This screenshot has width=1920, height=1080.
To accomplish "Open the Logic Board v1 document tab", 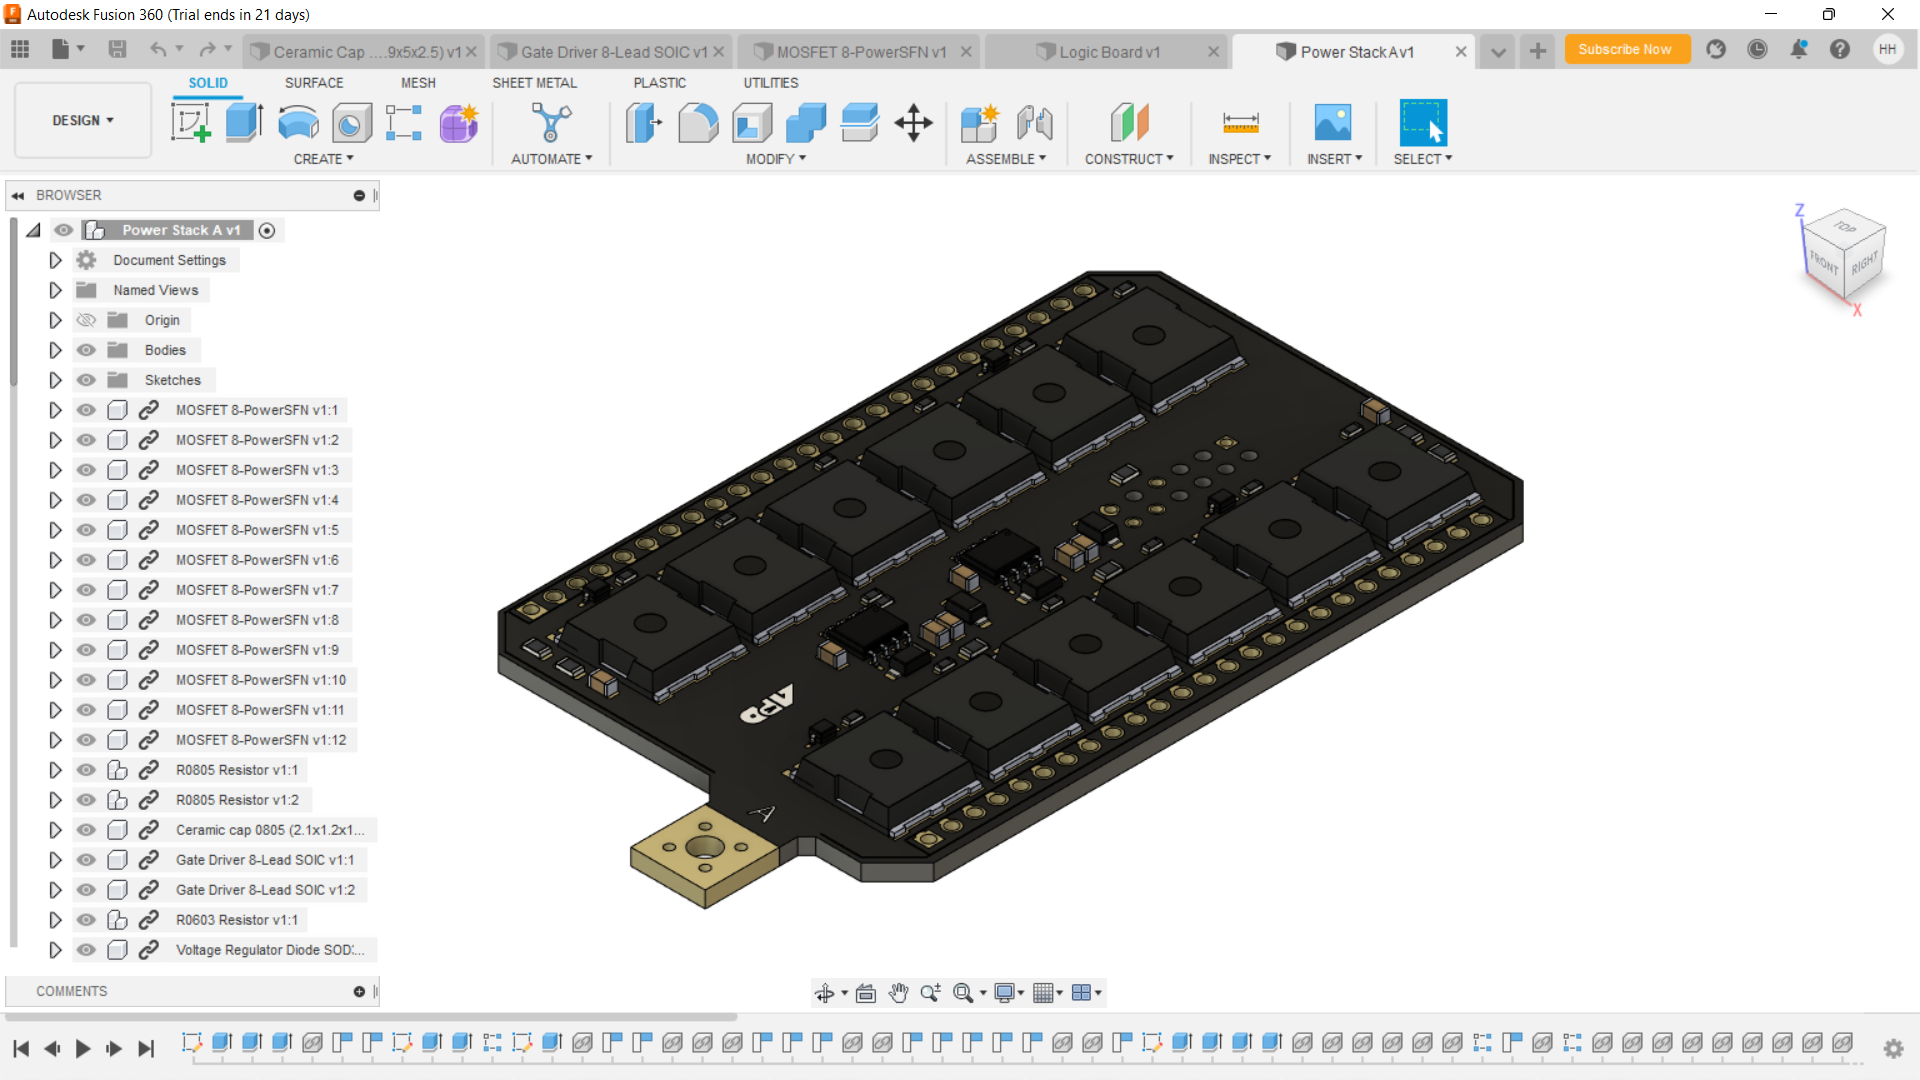I will [1109, 52].
